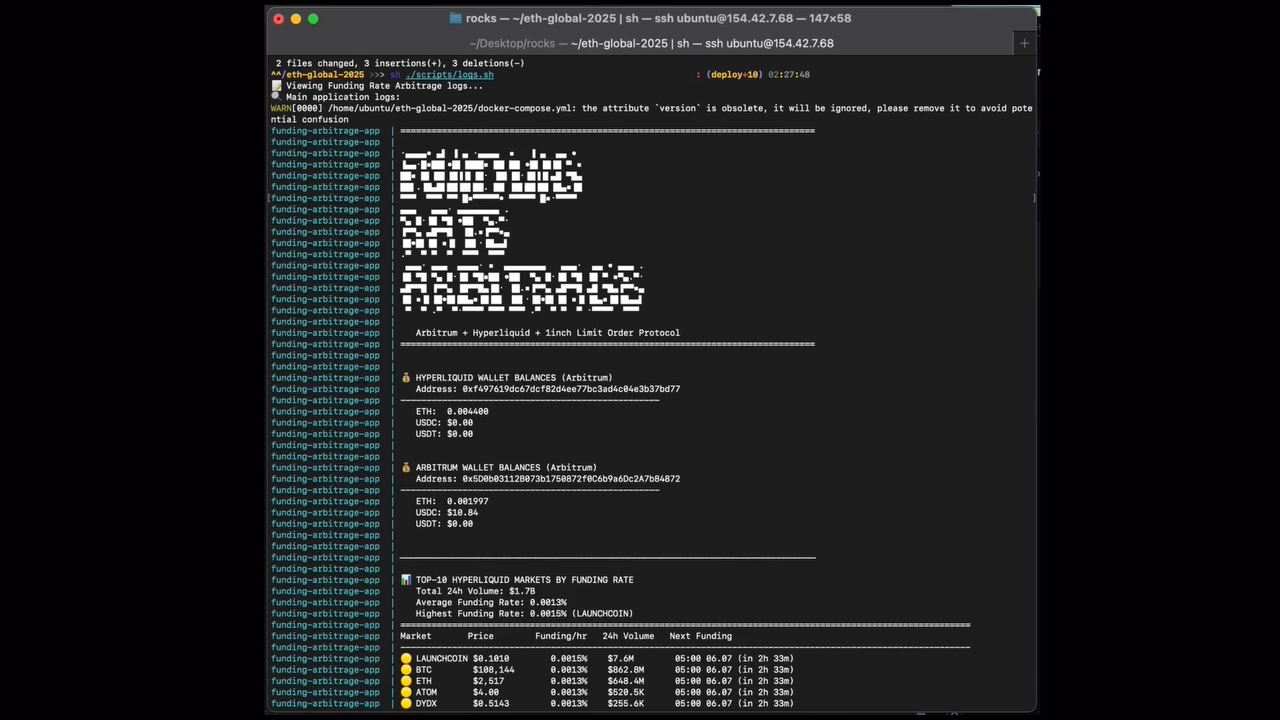Click the folder icon in the title bar
The image size is (1280, 720).
coord(455,18)
